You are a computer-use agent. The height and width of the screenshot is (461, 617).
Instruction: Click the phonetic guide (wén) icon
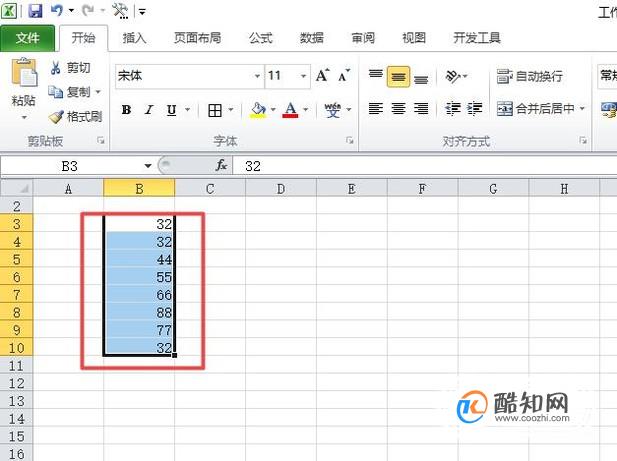333,110
